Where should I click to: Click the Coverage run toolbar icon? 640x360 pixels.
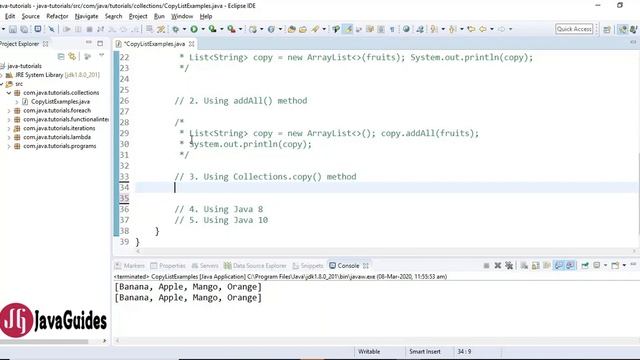click(212, 29)
